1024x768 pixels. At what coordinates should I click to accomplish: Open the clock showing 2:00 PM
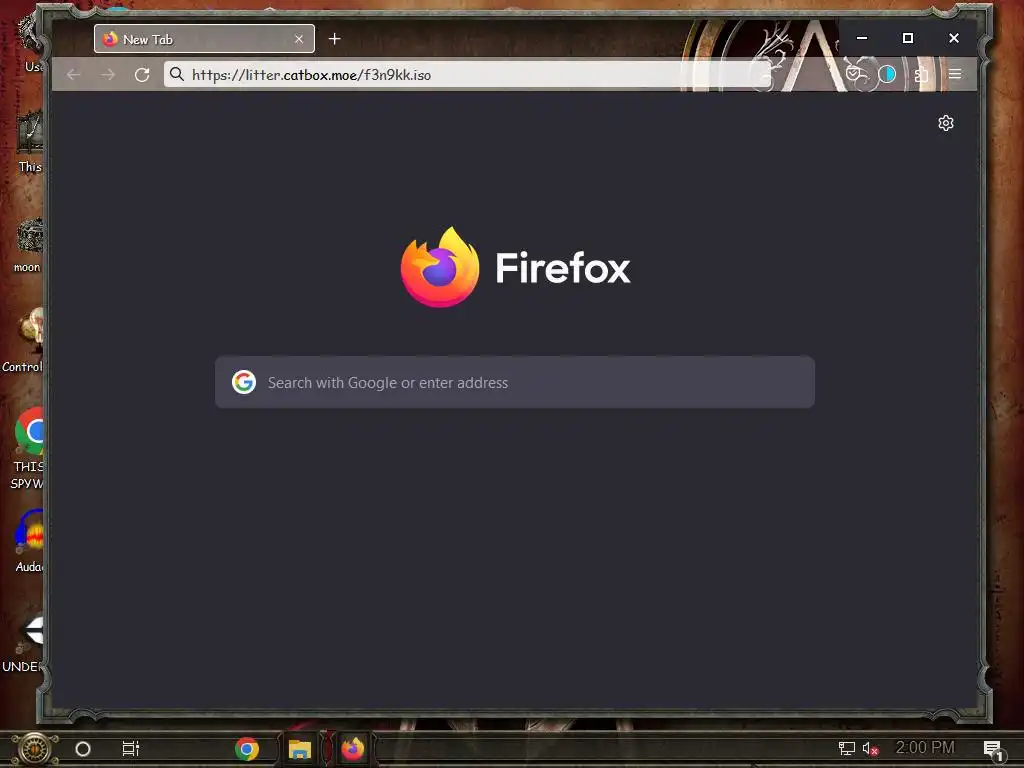coord(925,748)
